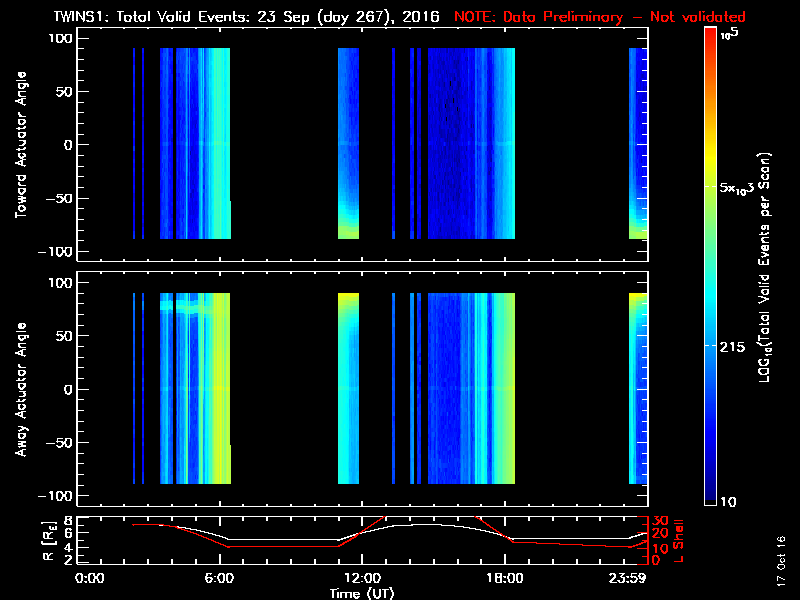
Task: Click the 'Away Actuator Angle' axis label
Action: click(x=20, y=389)
